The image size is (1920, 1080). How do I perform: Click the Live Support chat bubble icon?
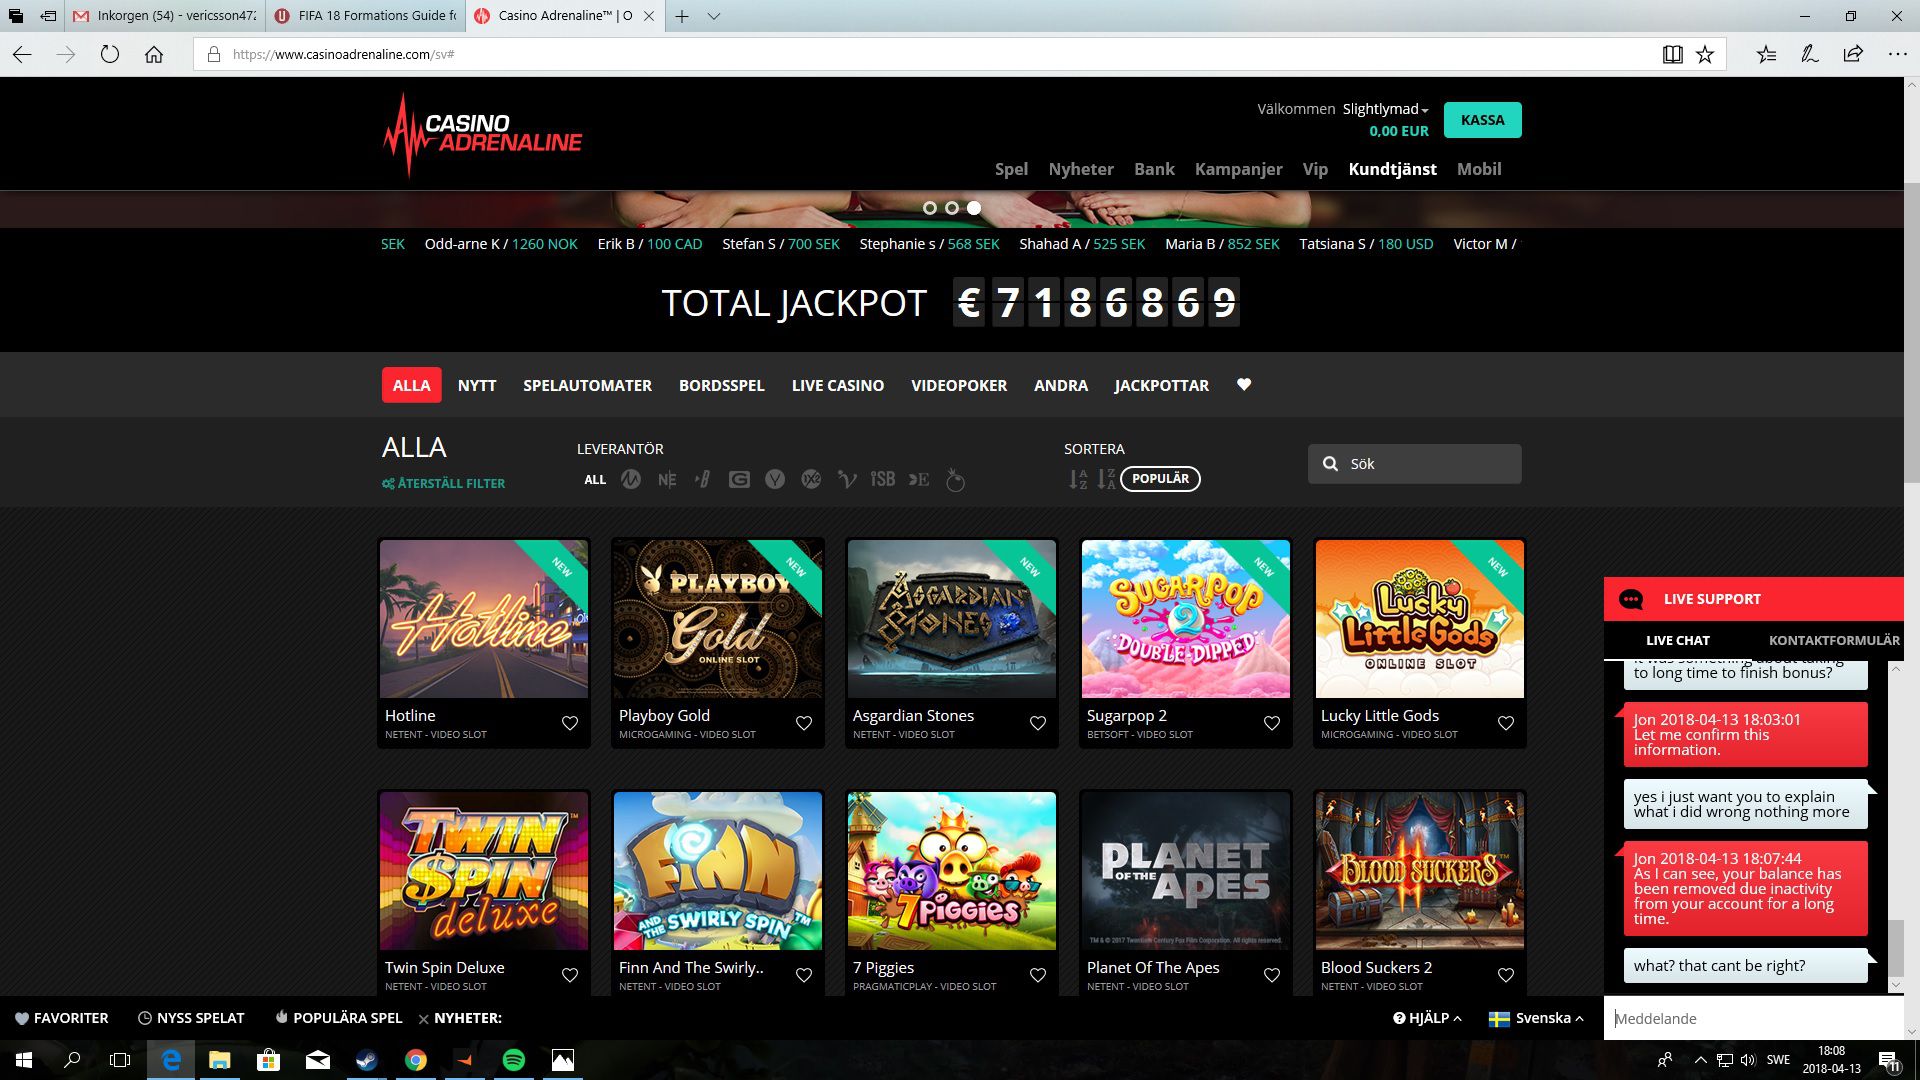[1631, 599]
